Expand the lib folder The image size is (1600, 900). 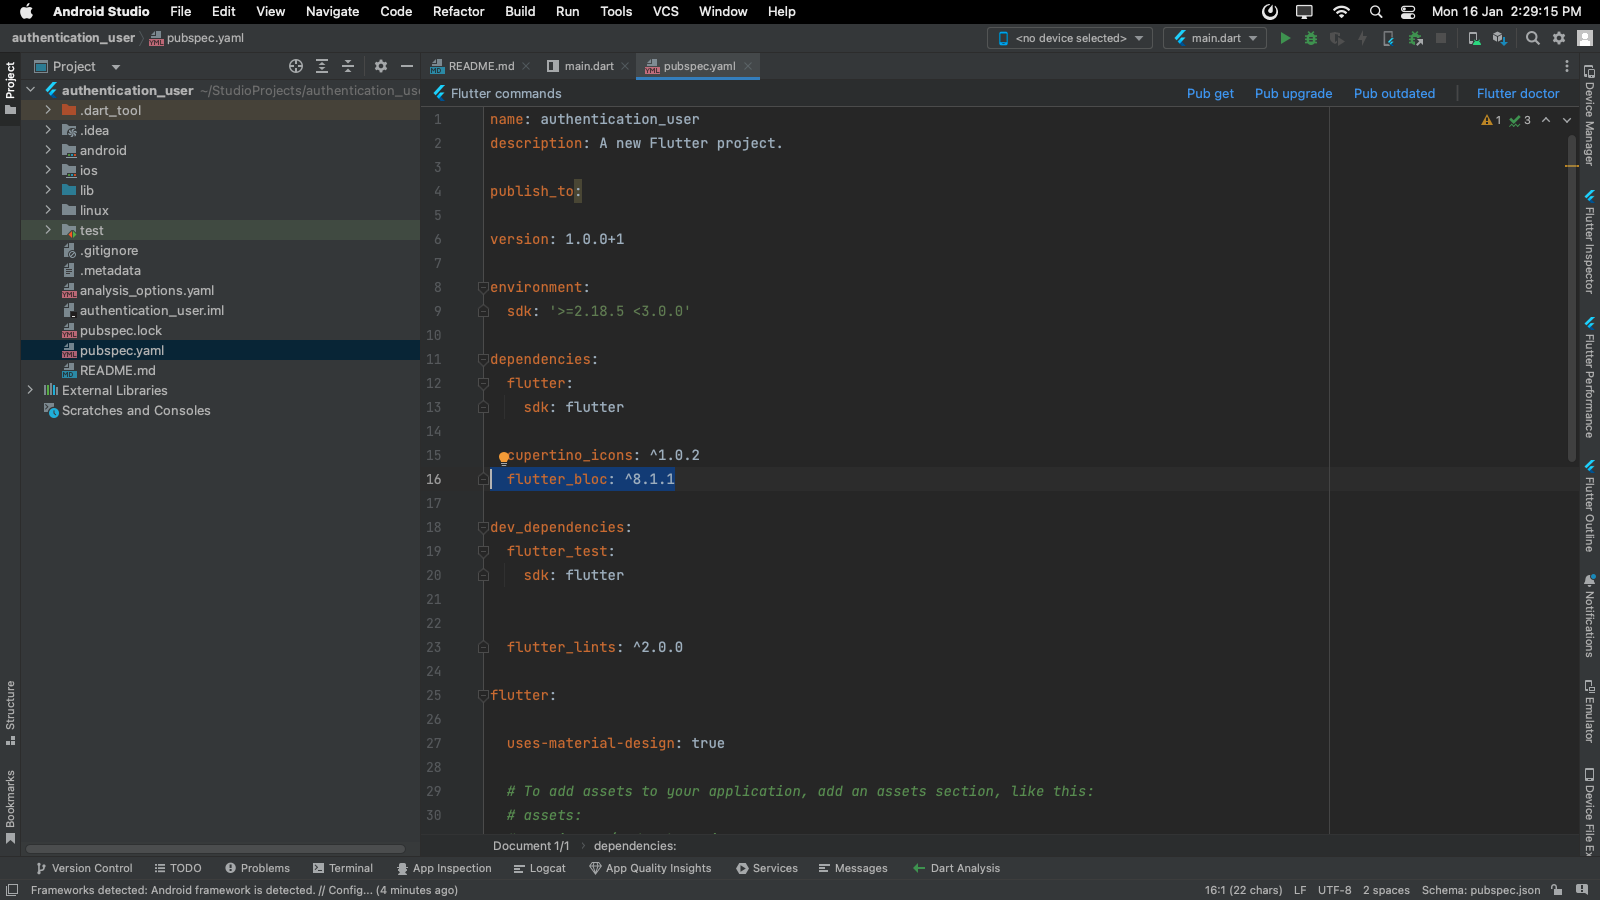(x=48, y=190)
